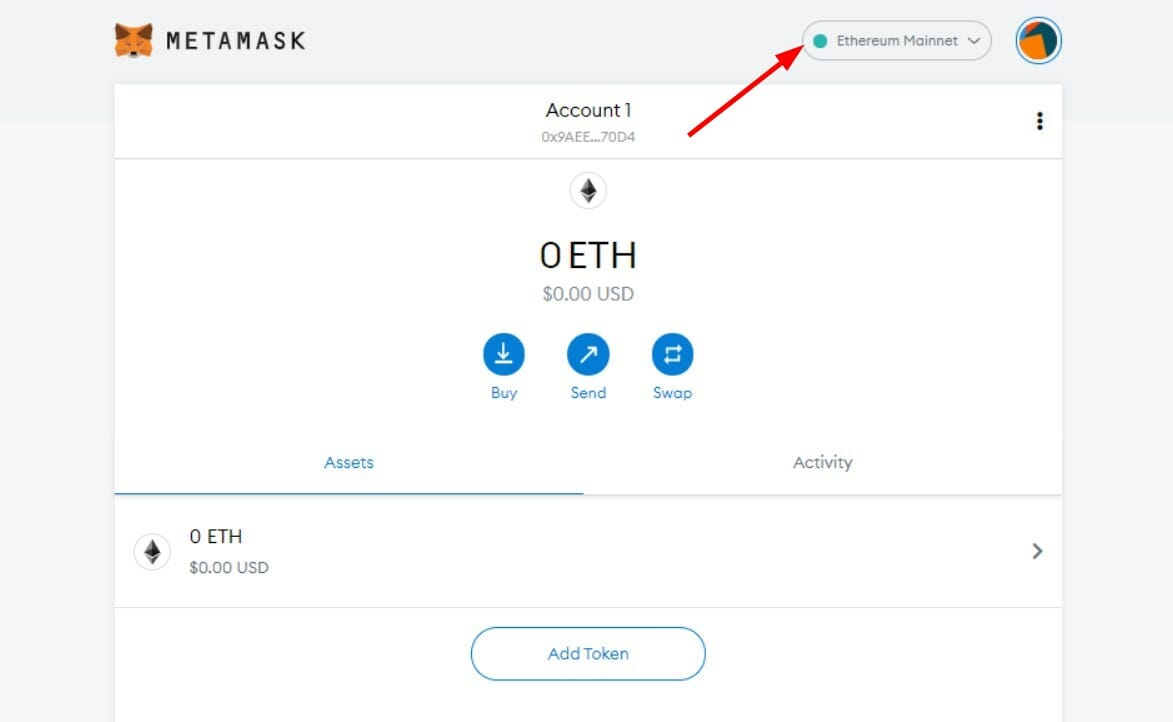This screenshot has height=722, width=1173.
Task: Select the Send icon
Action: tap(588, 354)
